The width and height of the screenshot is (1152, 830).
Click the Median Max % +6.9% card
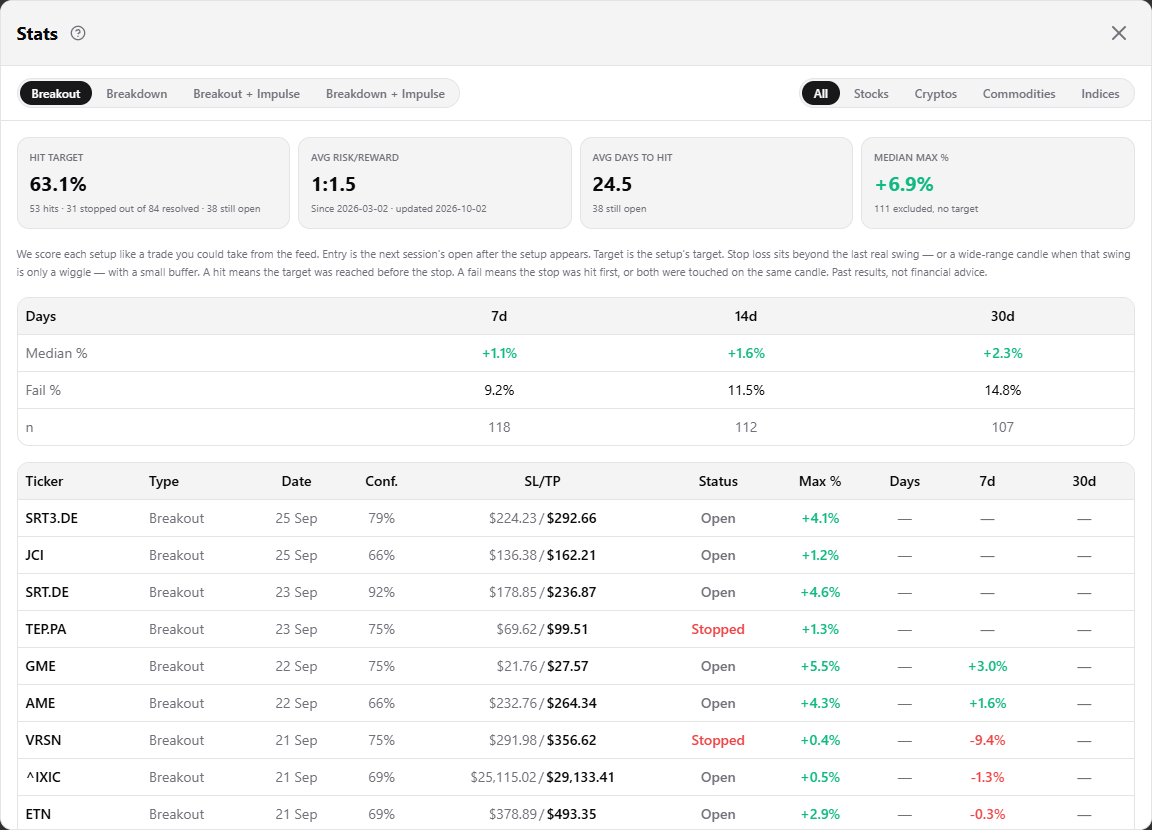click(x=998, y=183)
